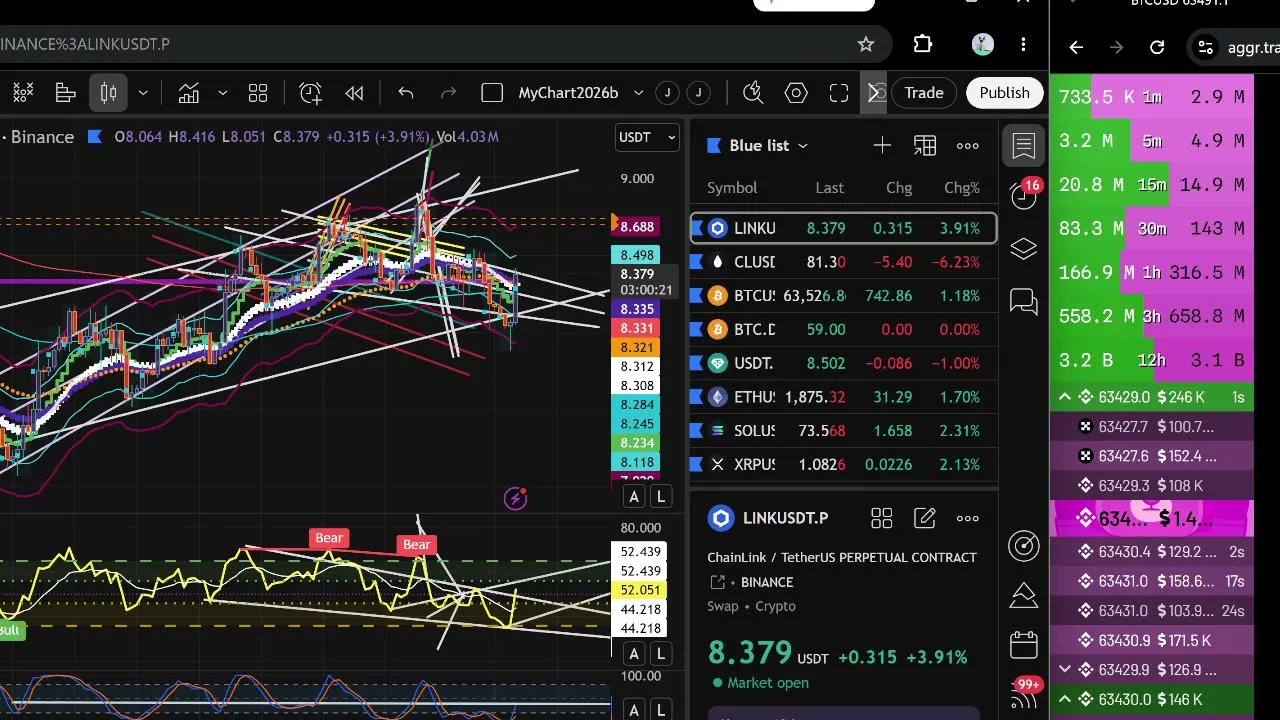This screenshot has height=720, width=1280.
Task: Start bar replay with rewind icon
Action: (x=354, y=93)
